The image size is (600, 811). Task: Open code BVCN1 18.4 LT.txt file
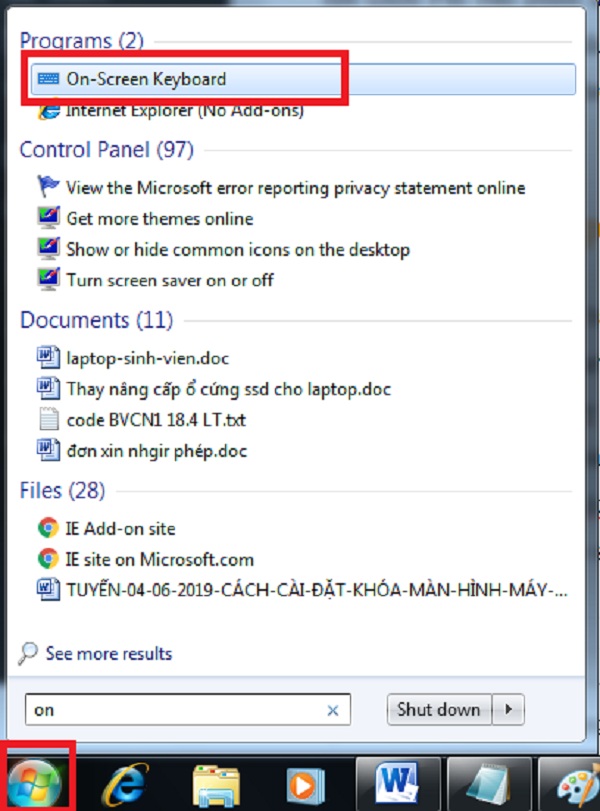(x=156, y=420)
